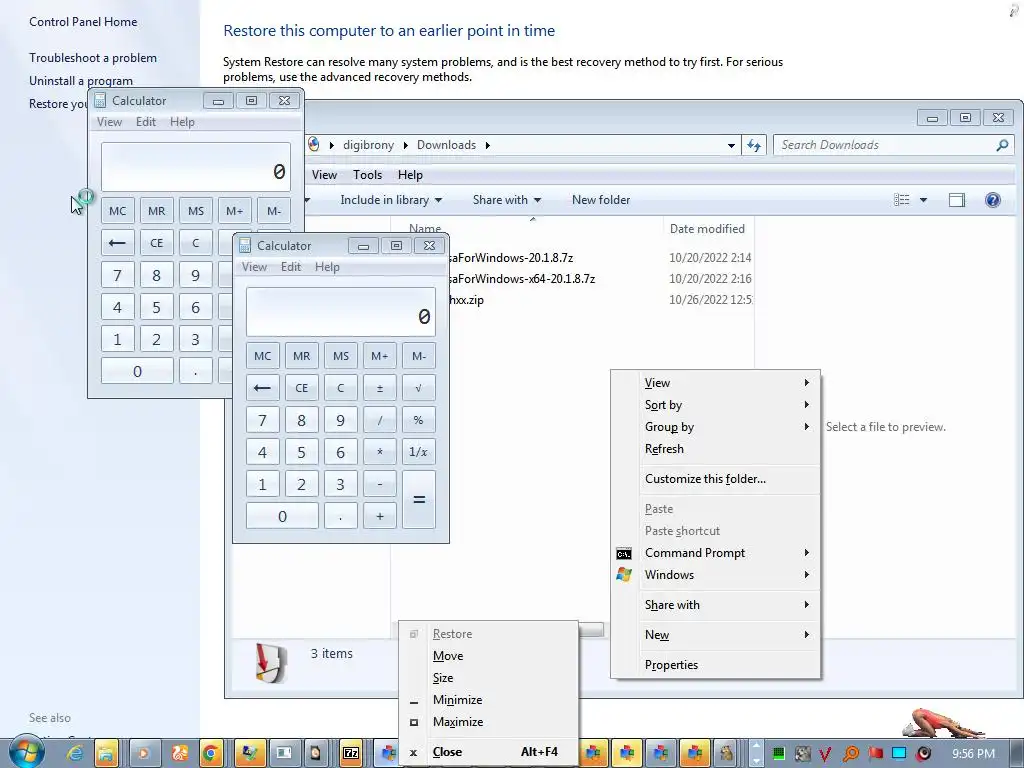Click the Windows flag icon in the context menu

(624, 575)
